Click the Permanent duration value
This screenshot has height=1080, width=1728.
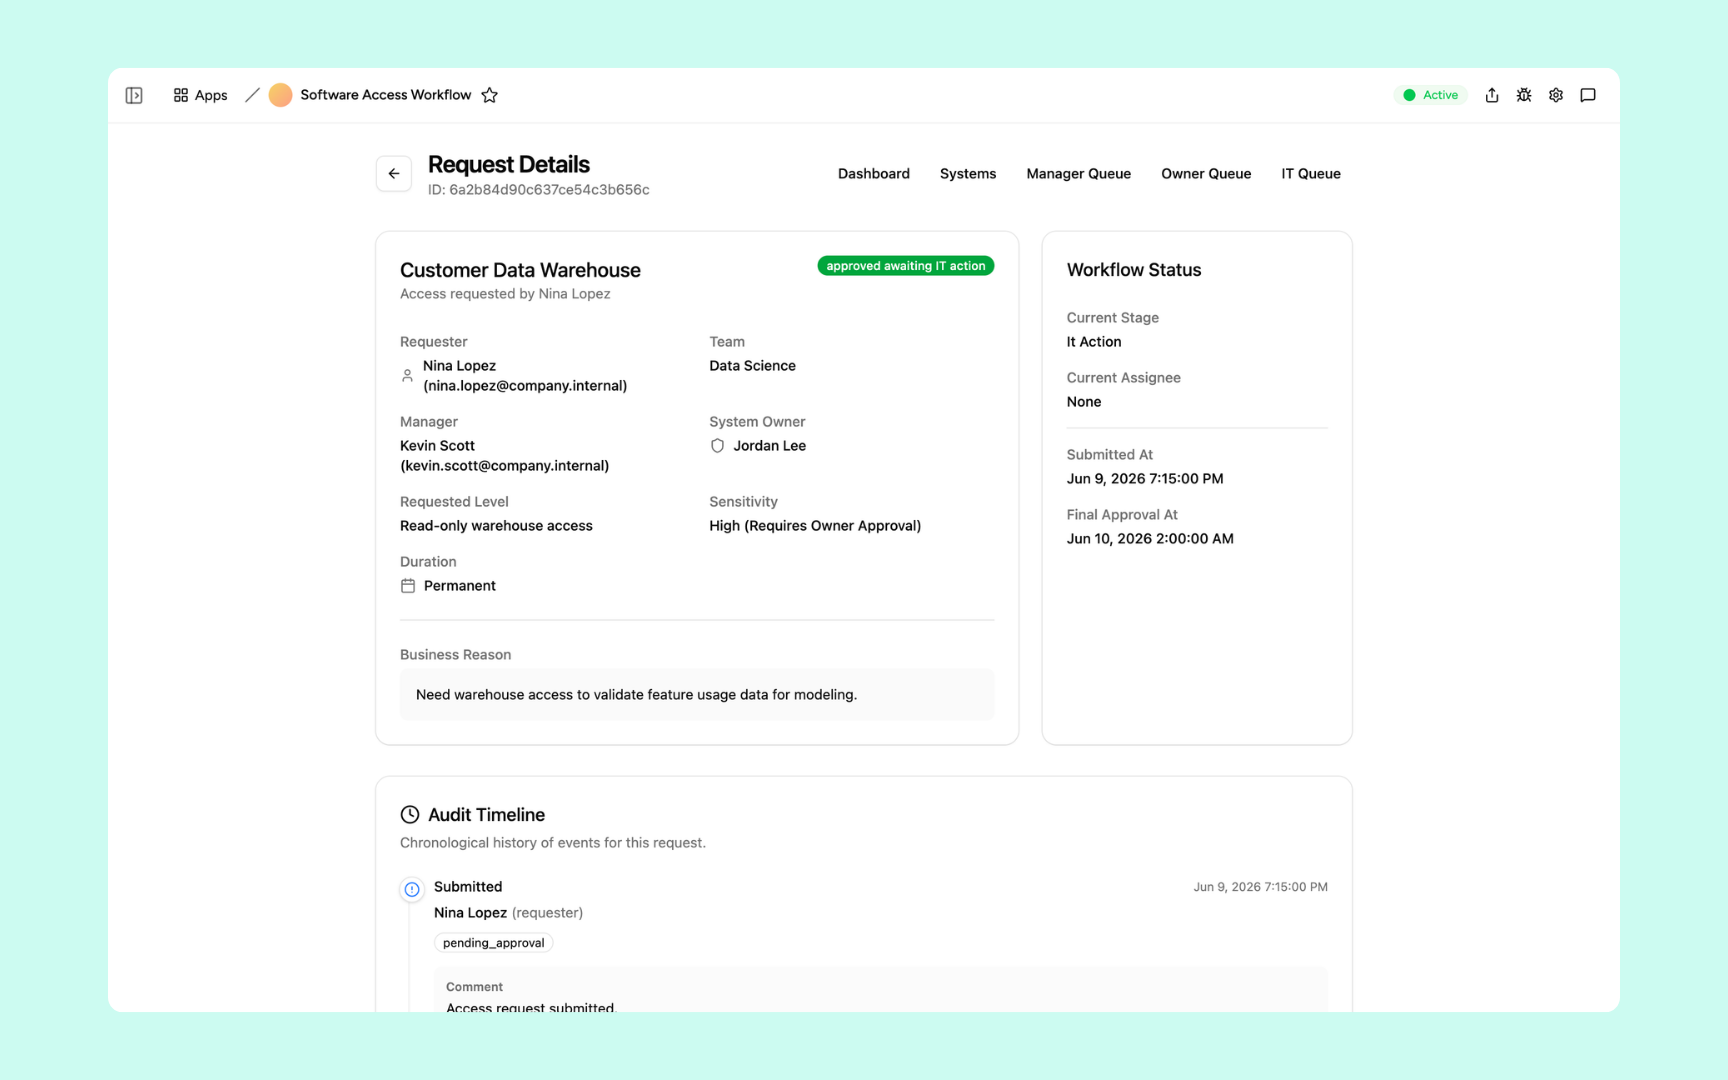tap(460, 586)
